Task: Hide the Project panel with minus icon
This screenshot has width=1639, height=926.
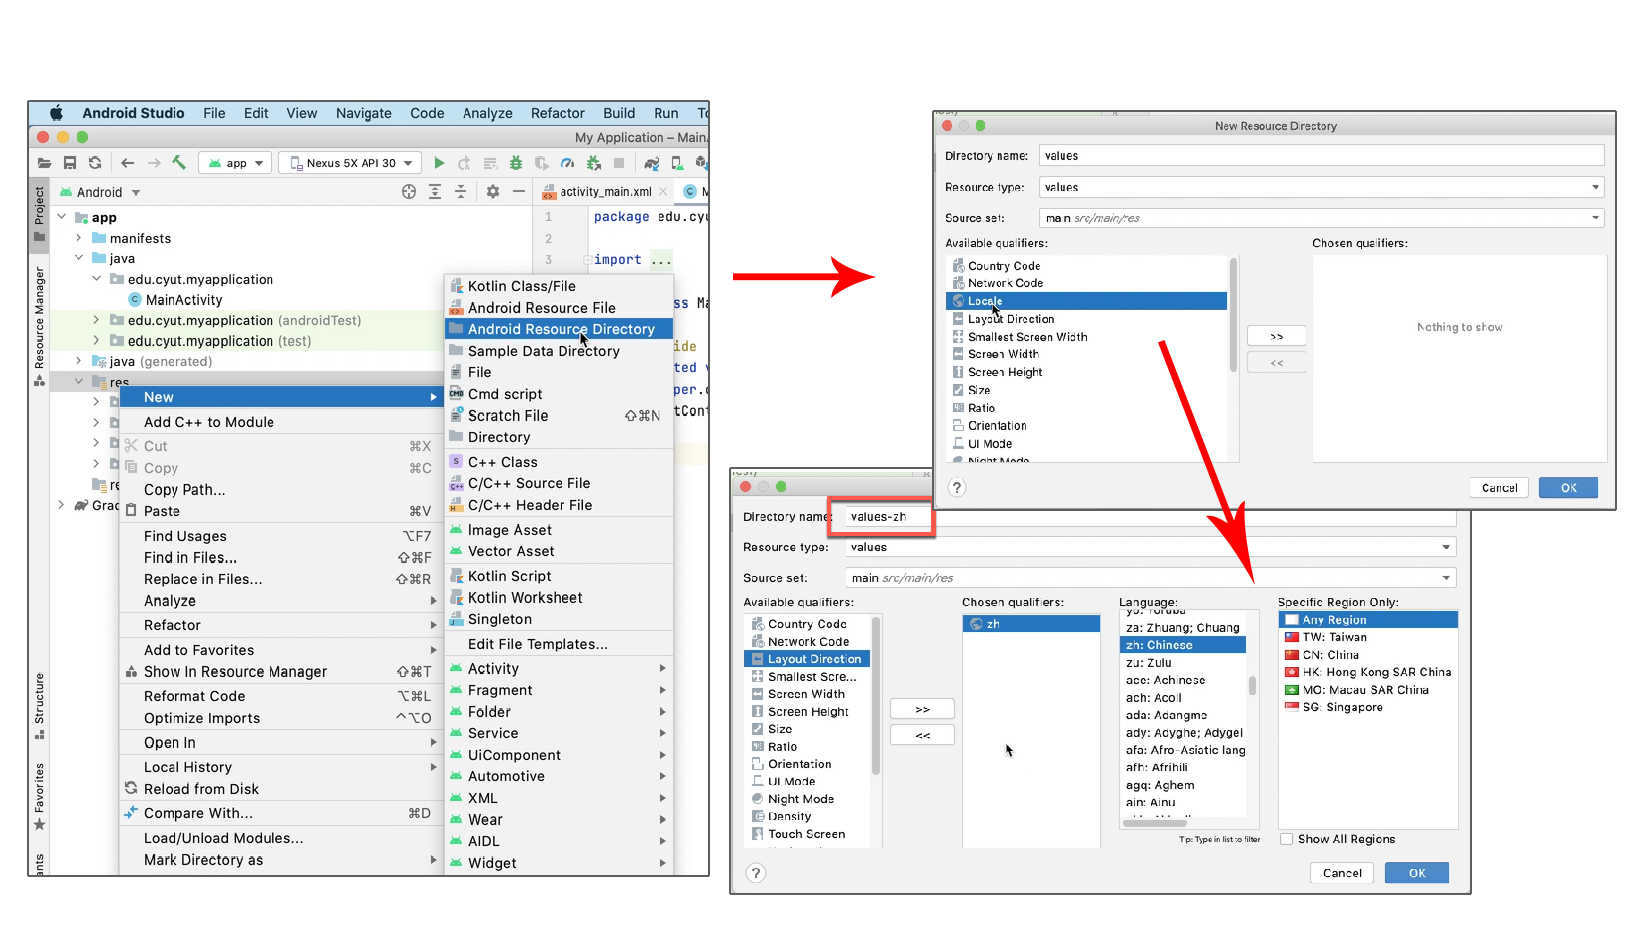Action: coord(518,192)
